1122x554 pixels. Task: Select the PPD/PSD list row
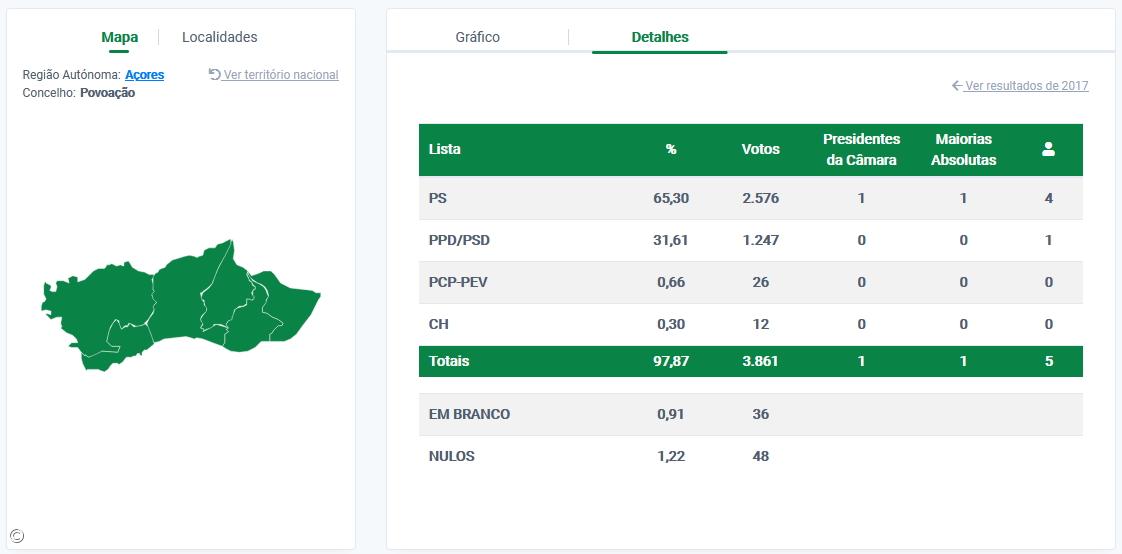pyautogui.click(x=750, y=240)
